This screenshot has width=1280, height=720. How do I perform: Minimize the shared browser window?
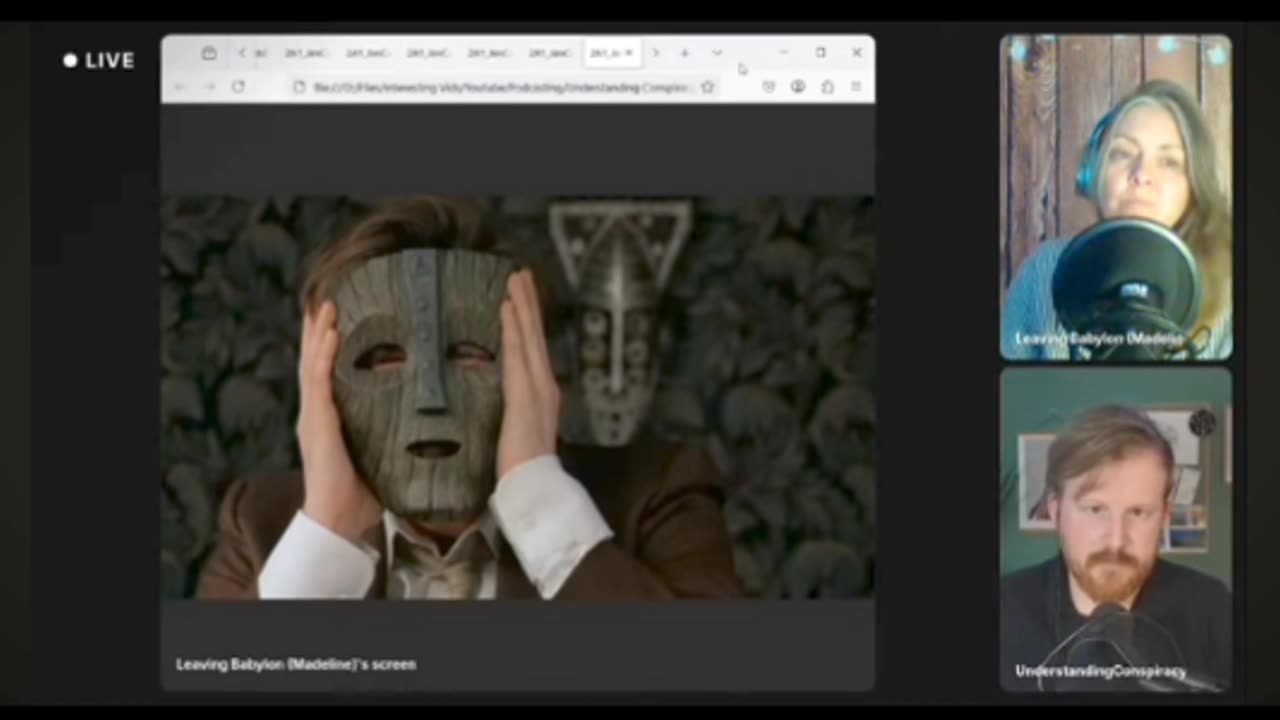click(x=784, y=53)
